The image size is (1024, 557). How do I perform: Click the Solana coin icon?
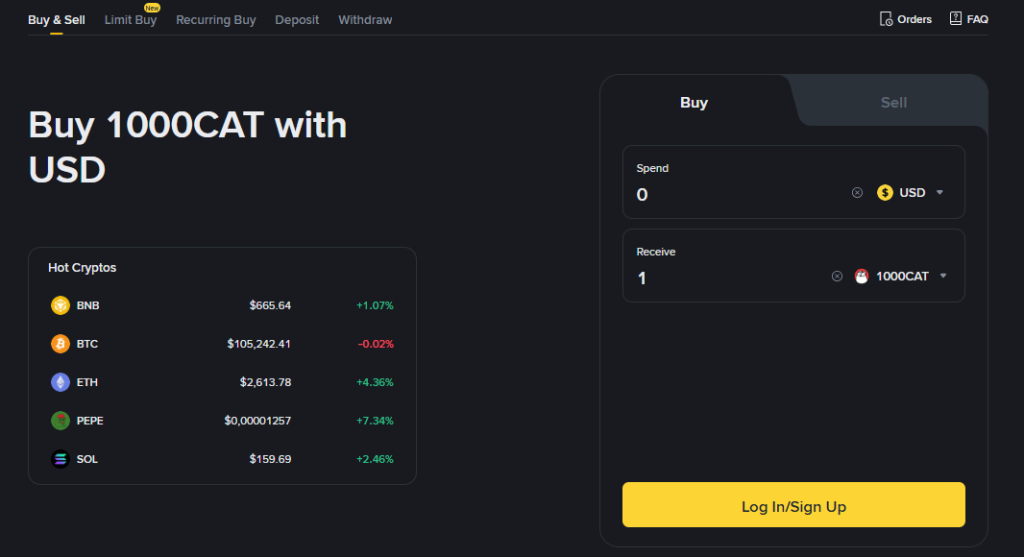click(x=60, y=459)
